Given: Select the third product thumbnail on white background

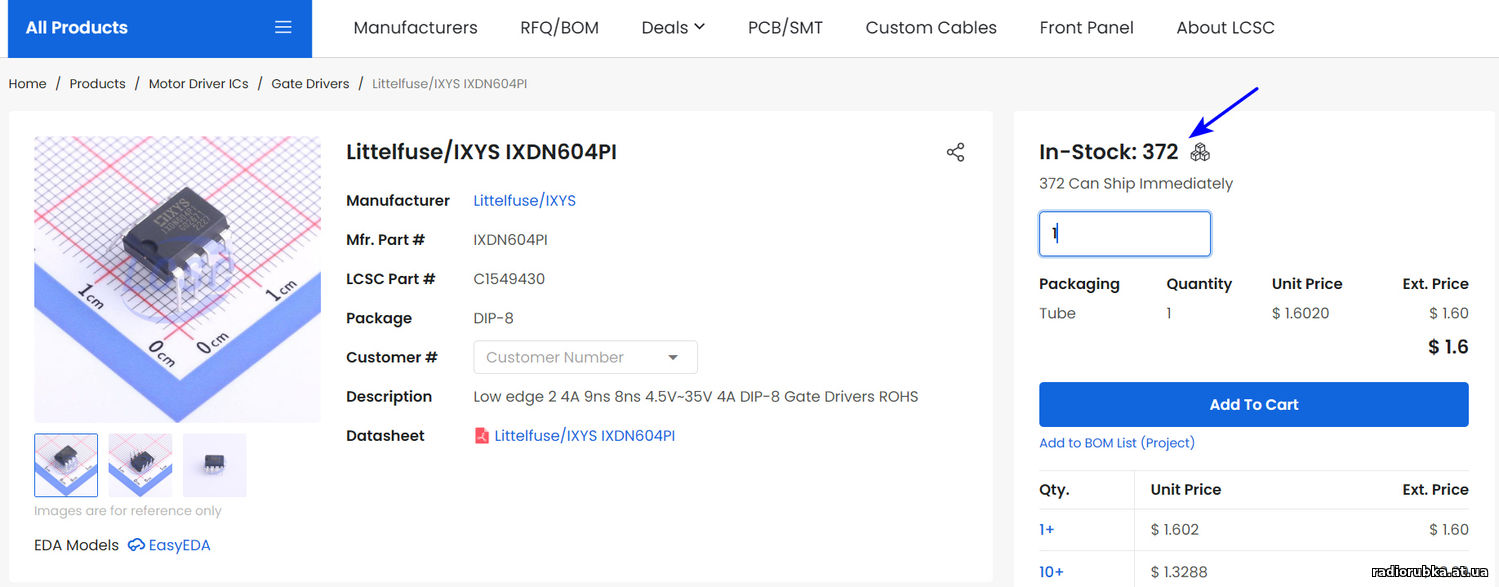Looking at the screenshot, I should click(x=214, y=465).
